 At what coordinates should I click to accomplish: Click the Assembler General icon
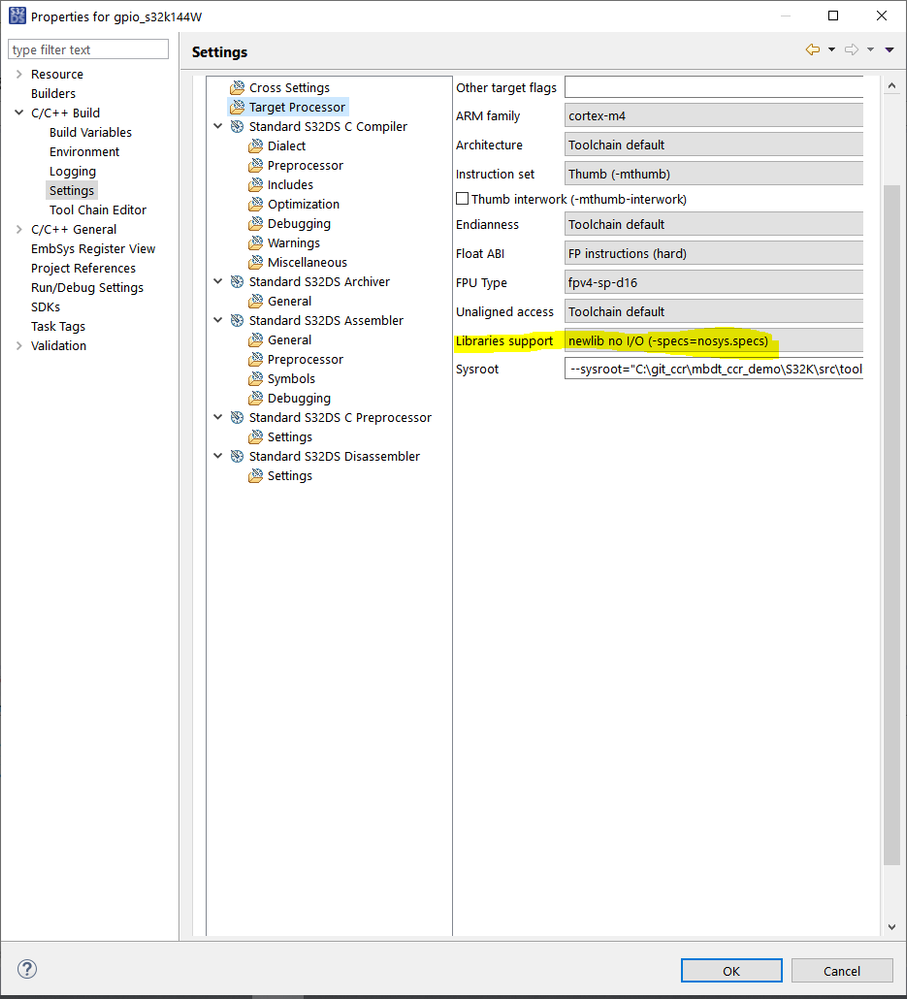pyautogui.click(x=255, y=340)
